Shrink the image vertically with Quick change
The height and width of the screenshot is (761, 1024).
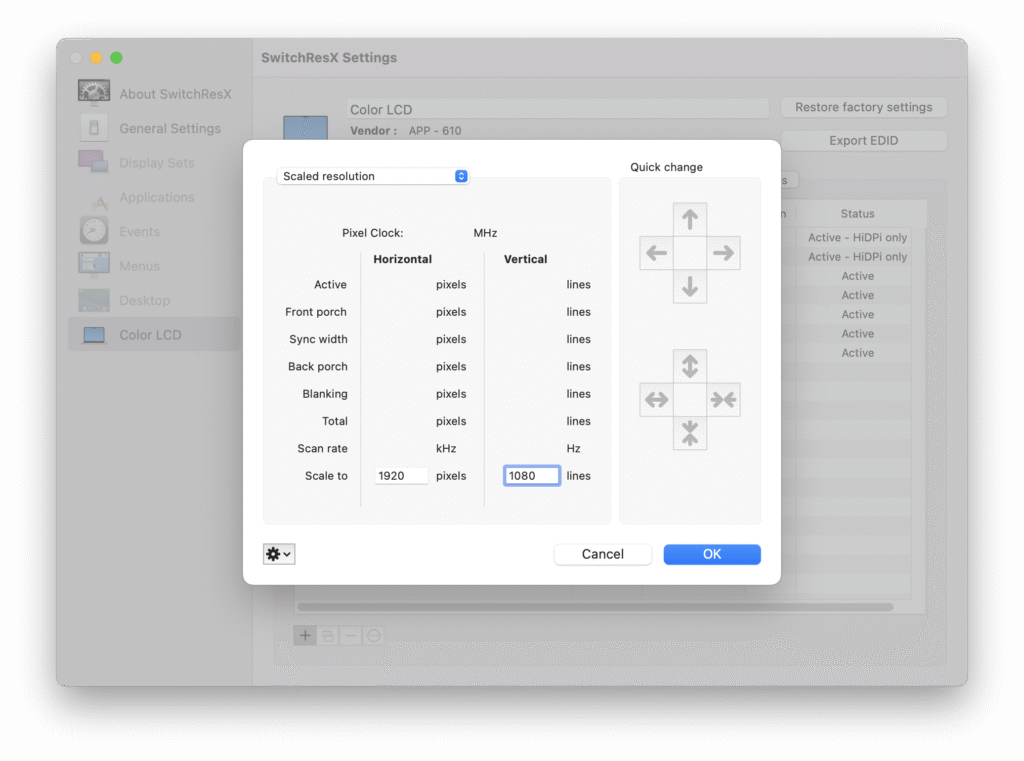click(690, 433)
